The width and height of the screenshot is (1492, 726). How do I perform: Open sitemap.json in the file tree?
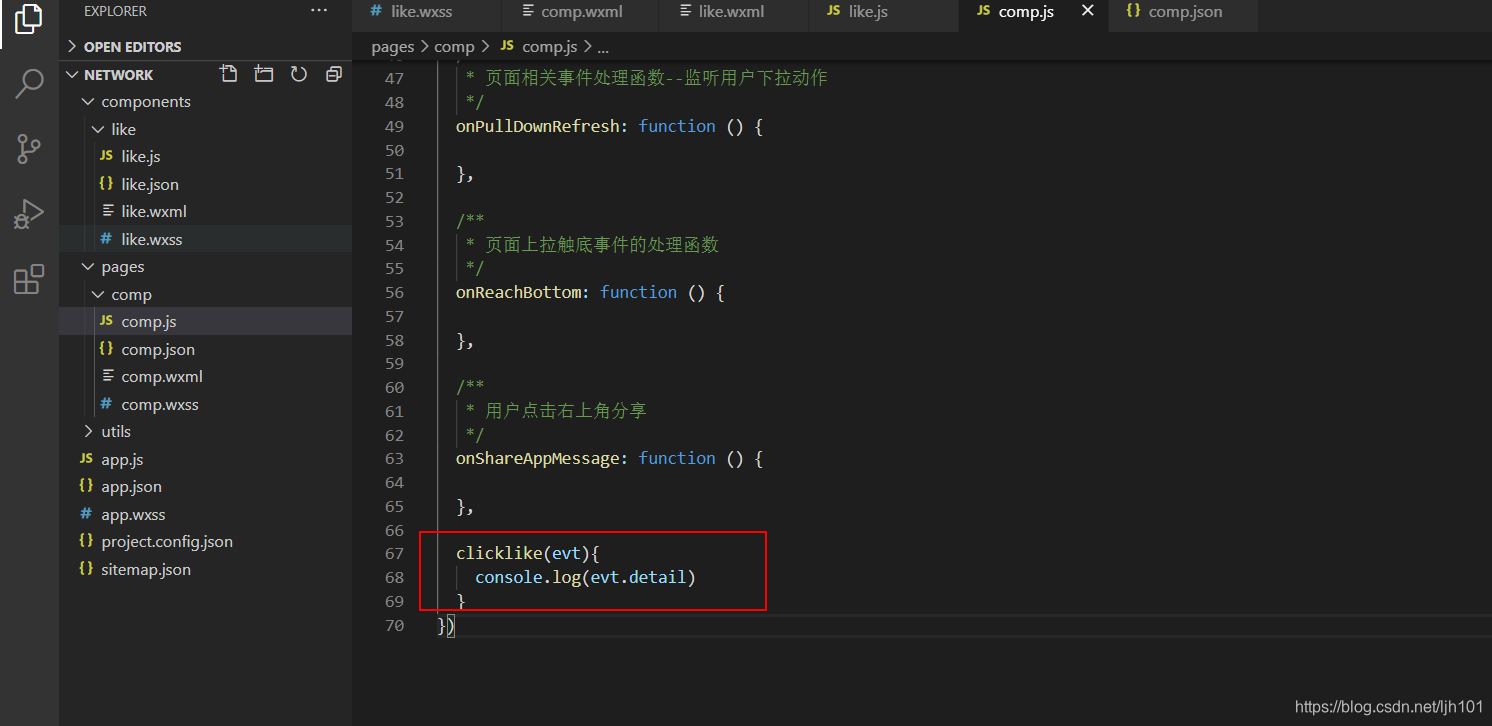(x=205, y=569)
